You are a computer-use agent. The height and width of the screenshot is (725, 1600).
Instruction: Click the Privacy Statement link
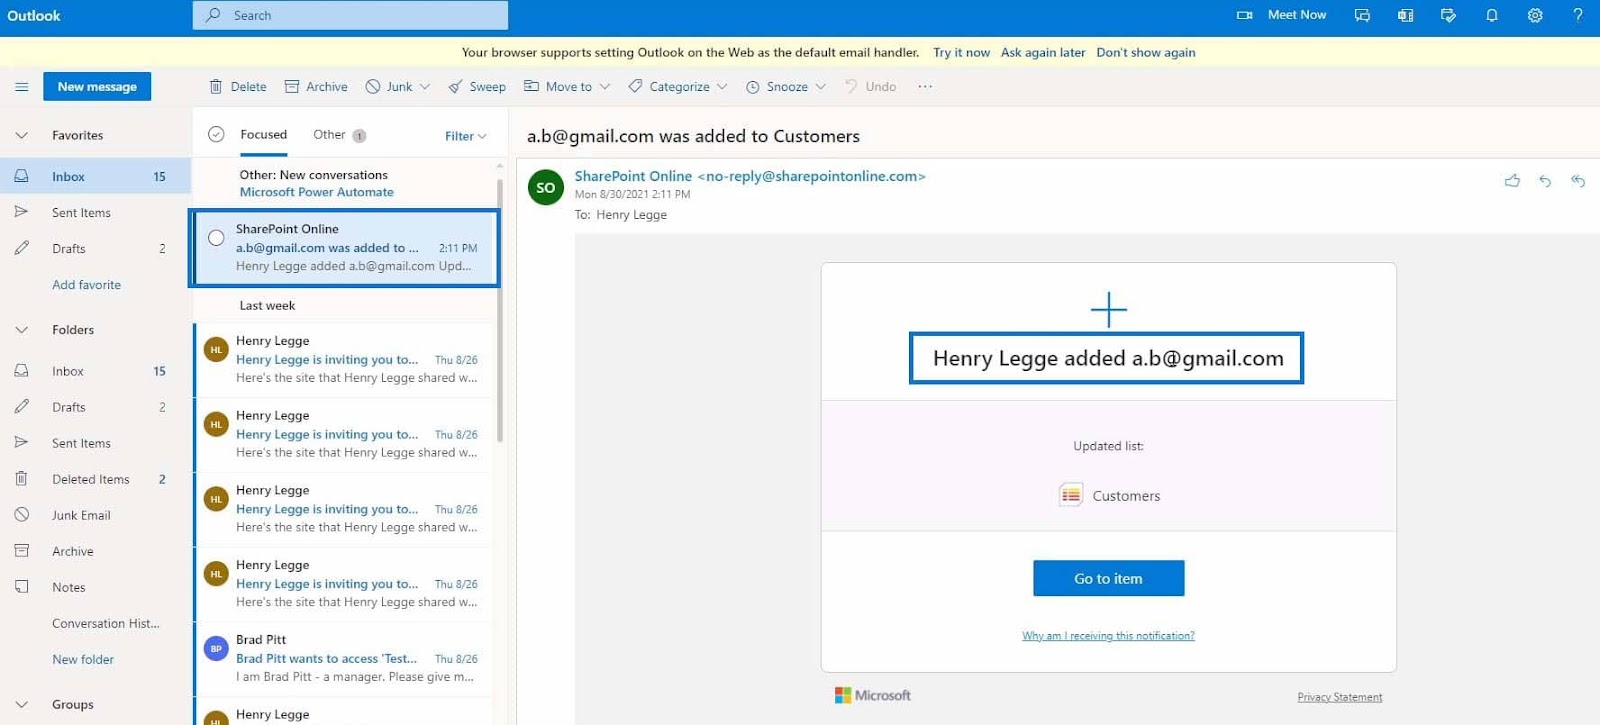tap(1340, 697)
